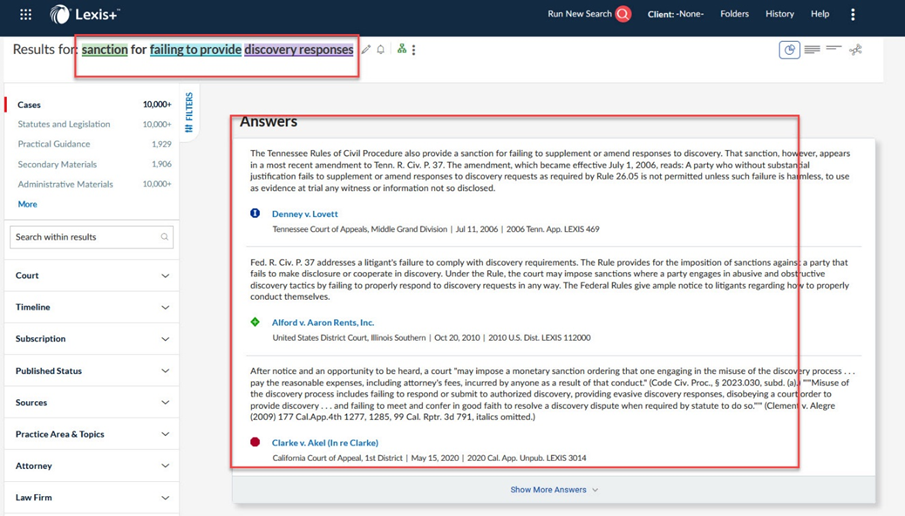Screen dimensions: 905x516
Task: Switch to title-only view icon
Action: tap(833, 48)
